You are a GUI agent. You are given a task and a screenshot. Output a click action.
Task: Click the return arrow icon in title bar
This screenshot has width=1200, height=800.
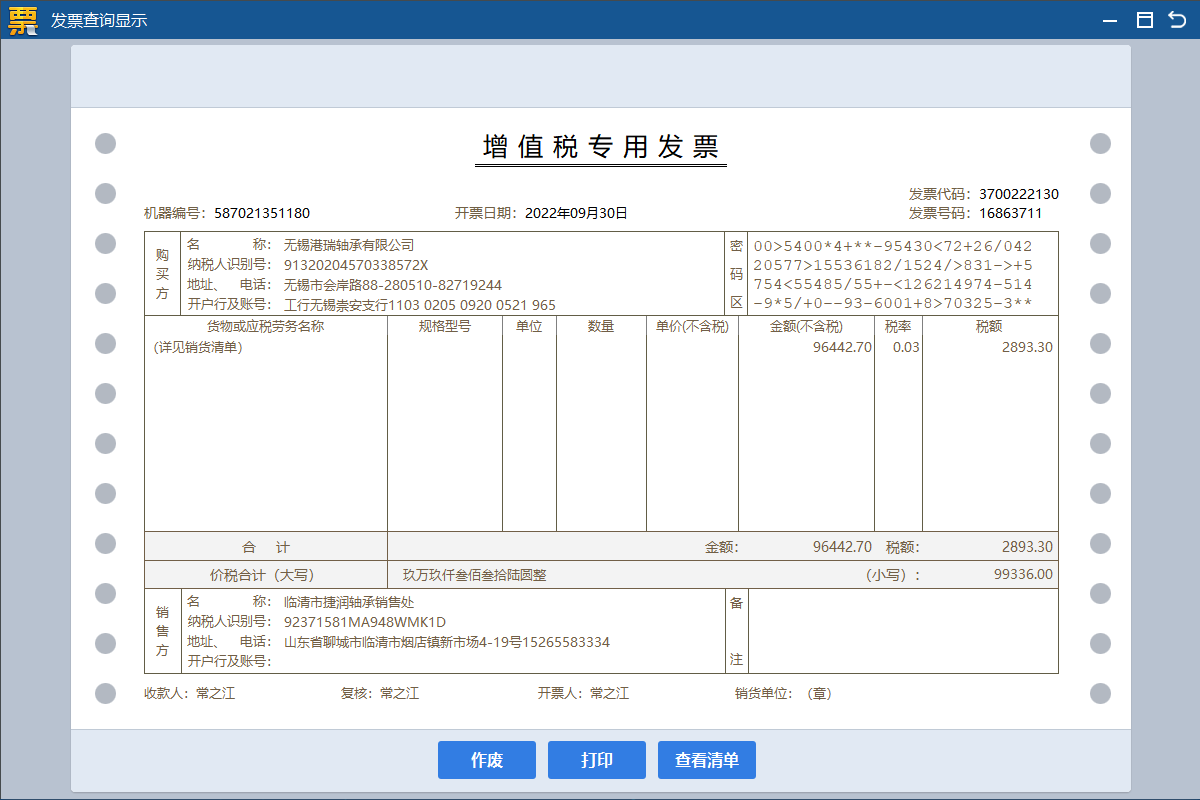[1177, 20]
